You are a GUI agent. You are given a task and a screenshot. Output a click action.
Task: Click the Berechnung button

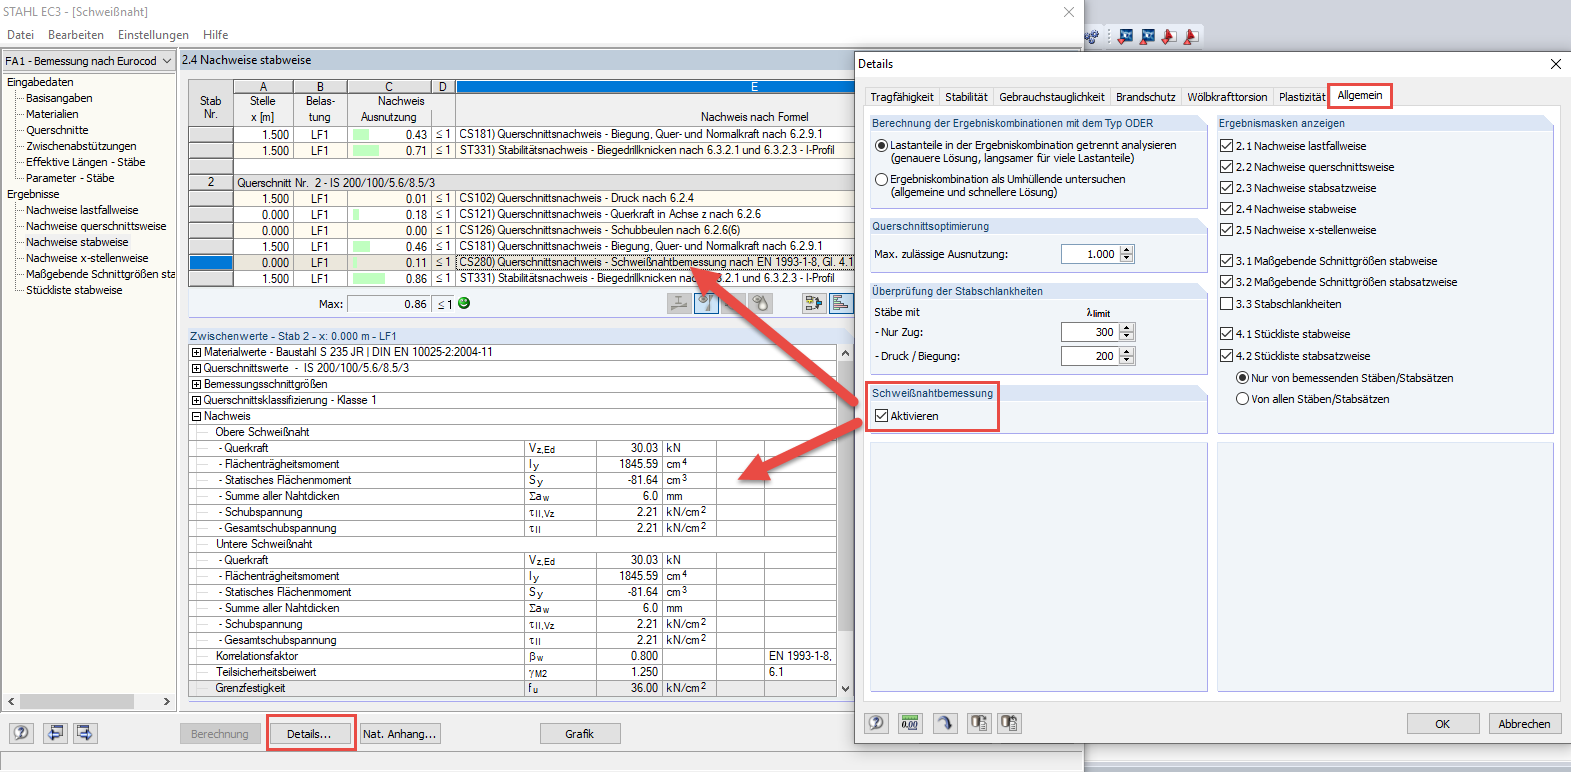point(219,734)
